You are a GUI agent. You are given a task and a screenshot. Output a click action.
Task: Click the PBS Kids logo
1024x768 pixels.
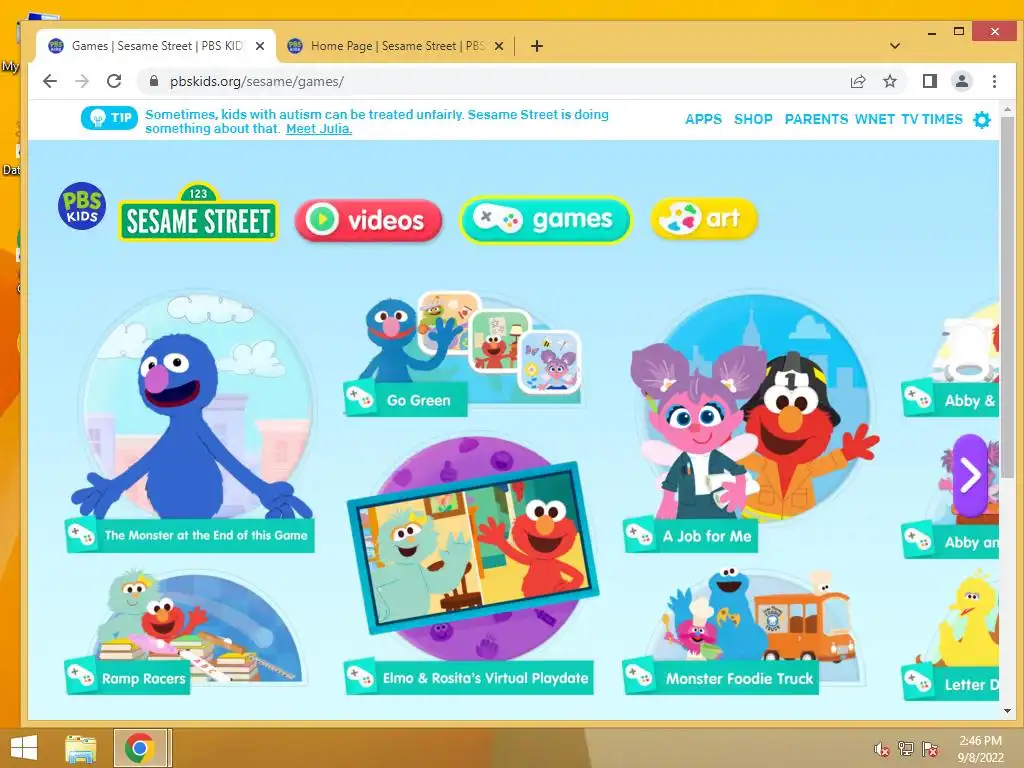point(82,206)
